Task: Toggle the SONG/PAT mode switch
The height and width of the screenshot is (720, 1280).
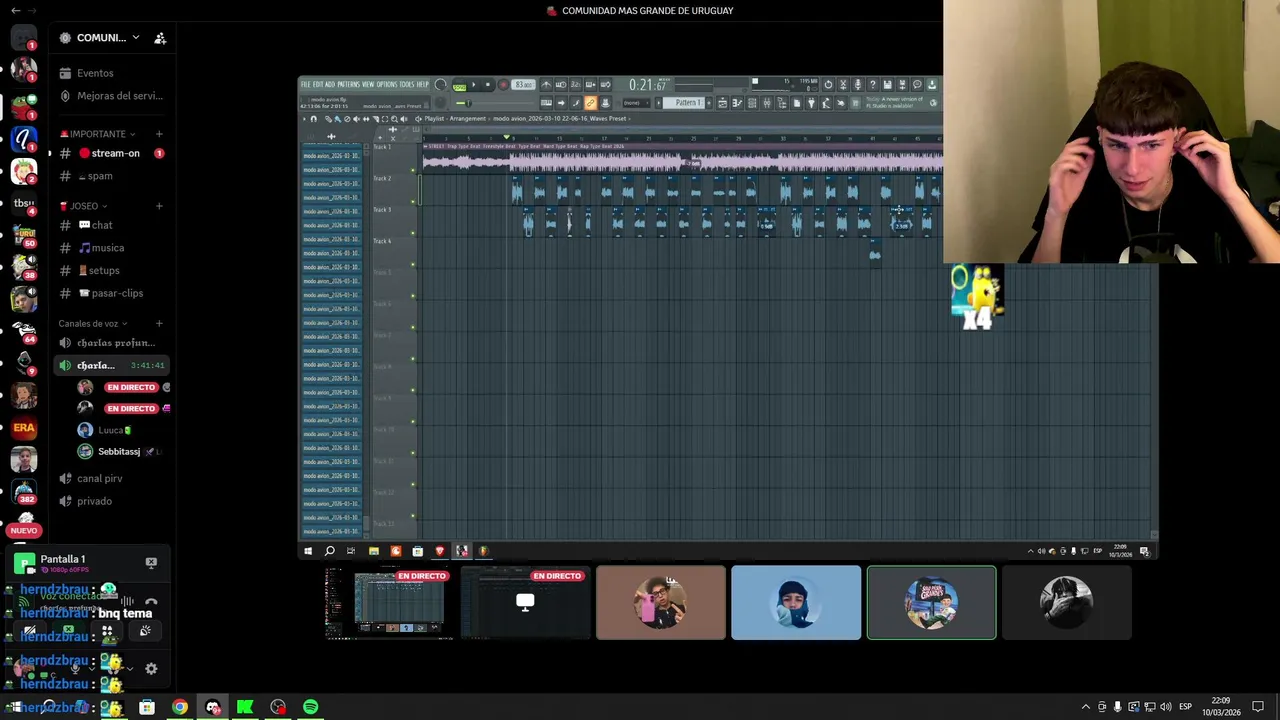Action: (x=459, y=86)
